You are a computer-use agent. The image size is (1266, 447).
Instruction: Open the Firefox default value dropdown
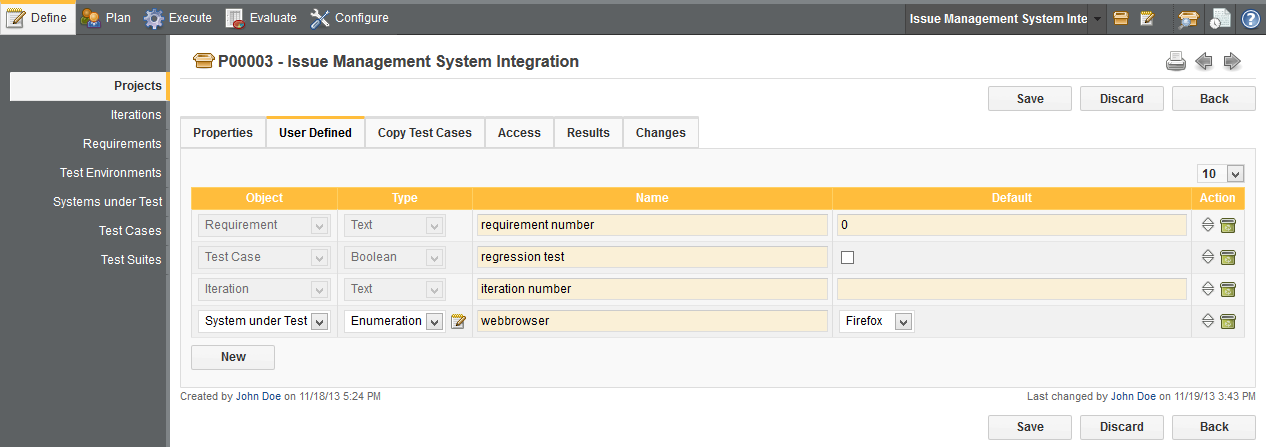click(876, 321)
